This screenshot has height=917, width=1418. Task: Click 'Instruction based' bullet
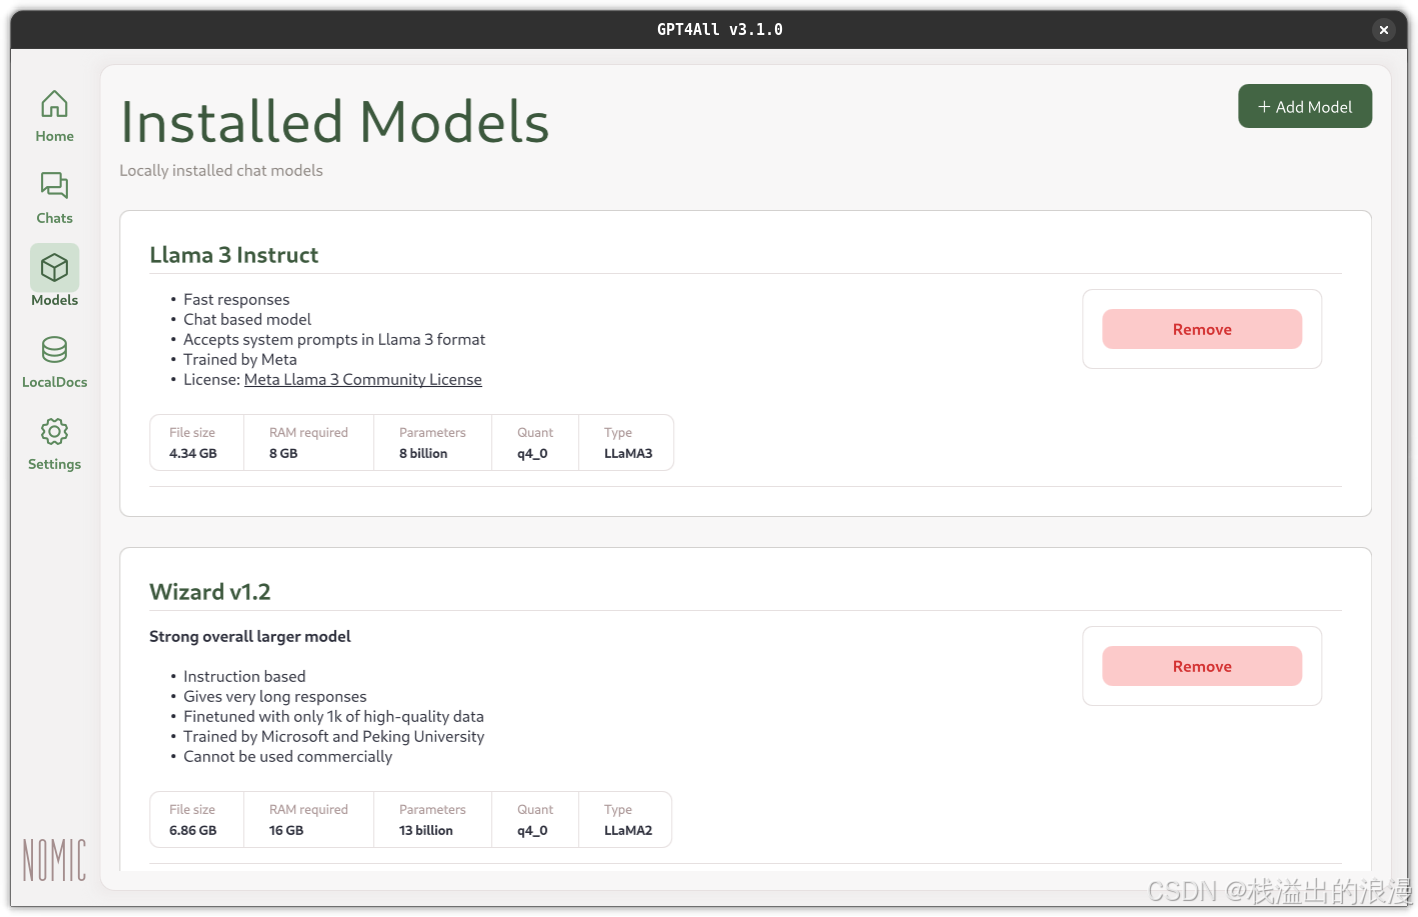point(244,677)
